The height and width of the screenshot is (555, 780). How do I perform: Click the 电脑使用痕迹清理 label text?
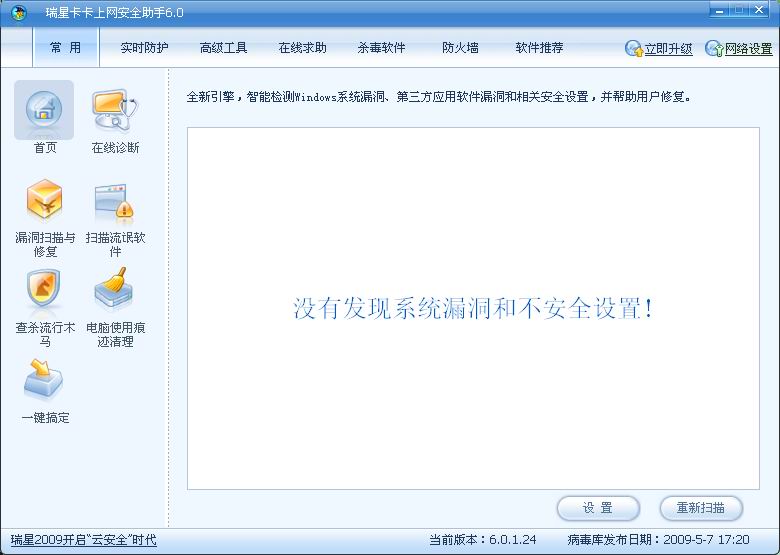(115, 334)
